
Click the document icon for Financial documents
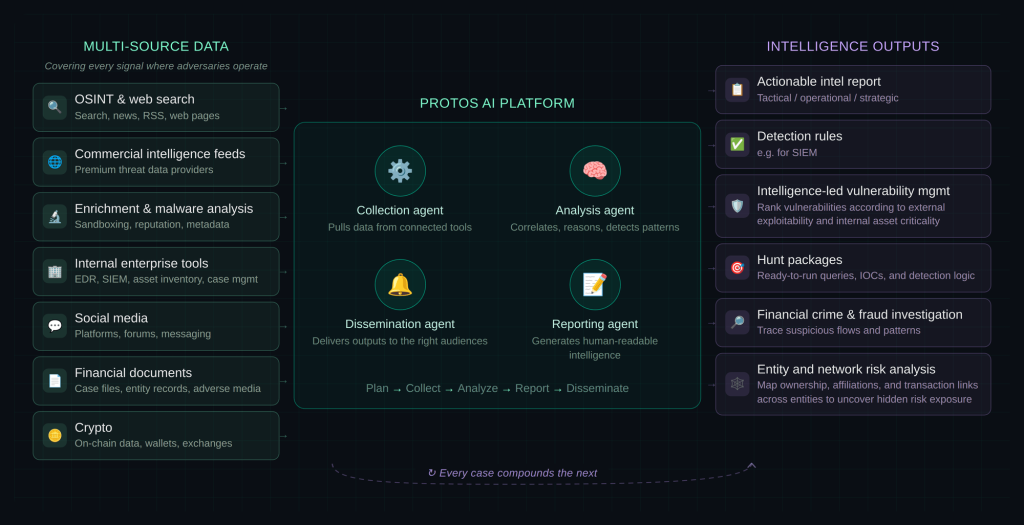tap(55, 381)
